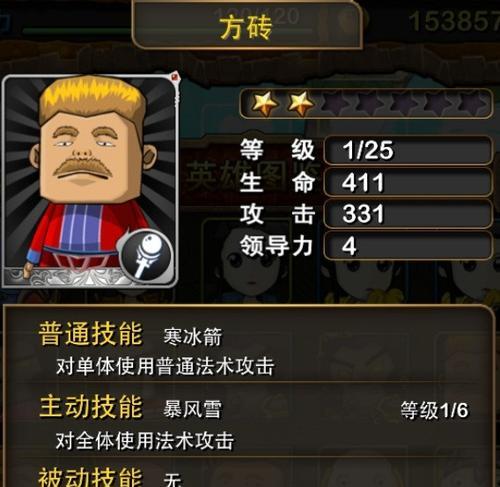The width and height of the screenshot is (500, 487).
Task: Tap the level value 1/25 field
Action: pos(408,150)
